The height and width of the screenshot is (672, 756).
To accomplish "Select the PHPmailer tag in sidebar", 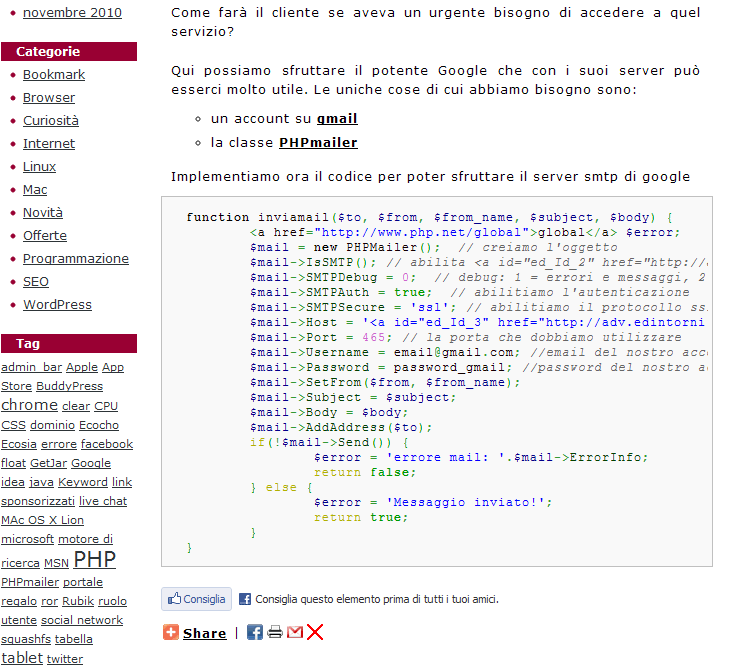I will tap(30, 582).
